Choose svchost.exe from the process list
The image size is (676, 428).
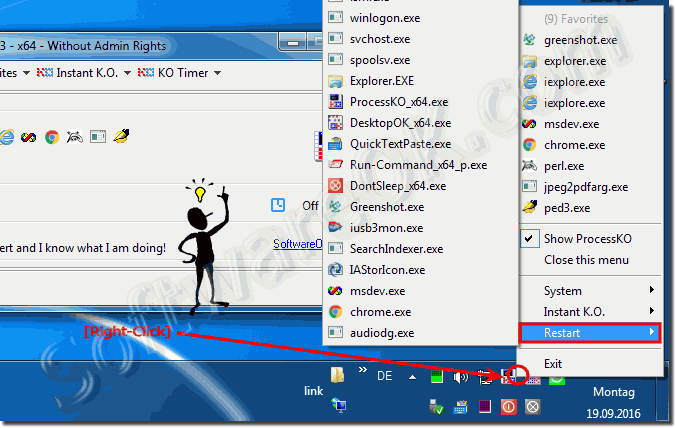420,39
